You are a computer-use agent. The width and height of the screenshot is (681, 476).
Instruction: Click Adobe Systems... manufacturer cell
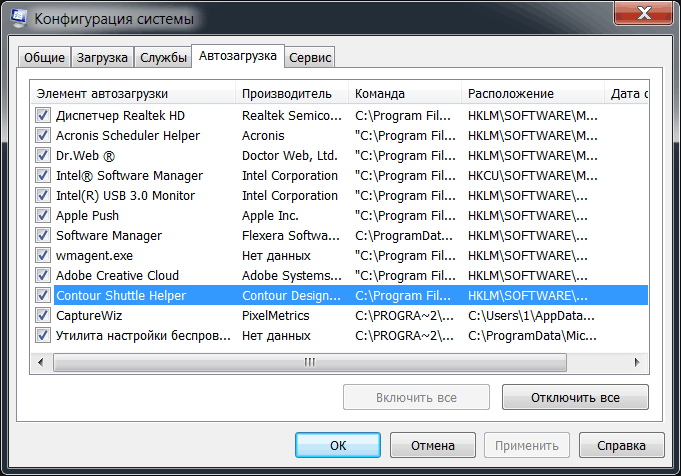point(292,275)
